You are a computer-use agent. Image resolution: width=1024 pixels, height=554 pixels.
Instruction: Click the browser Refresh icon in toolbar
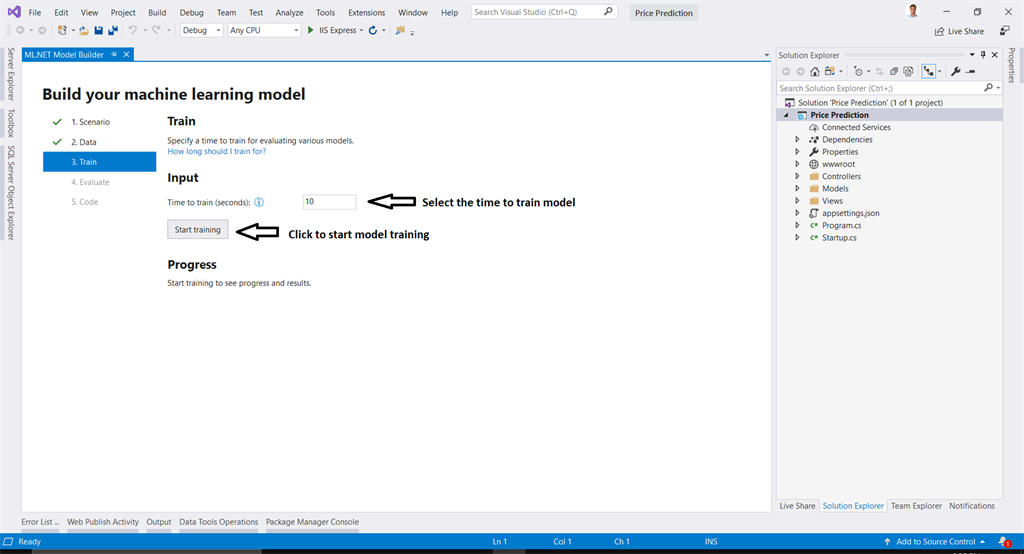tap(373, 30)
